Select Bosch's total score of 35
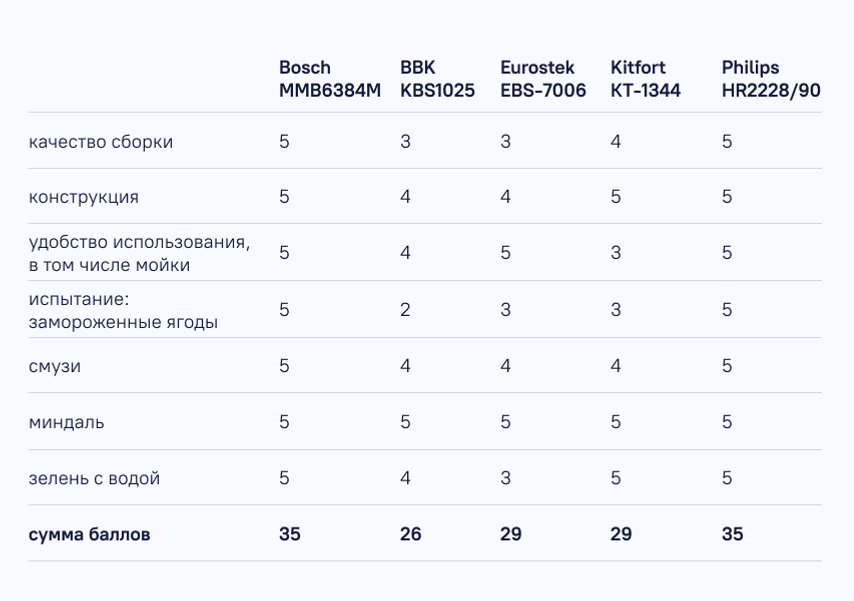854x601 pixels. click(x=290, y=534)
